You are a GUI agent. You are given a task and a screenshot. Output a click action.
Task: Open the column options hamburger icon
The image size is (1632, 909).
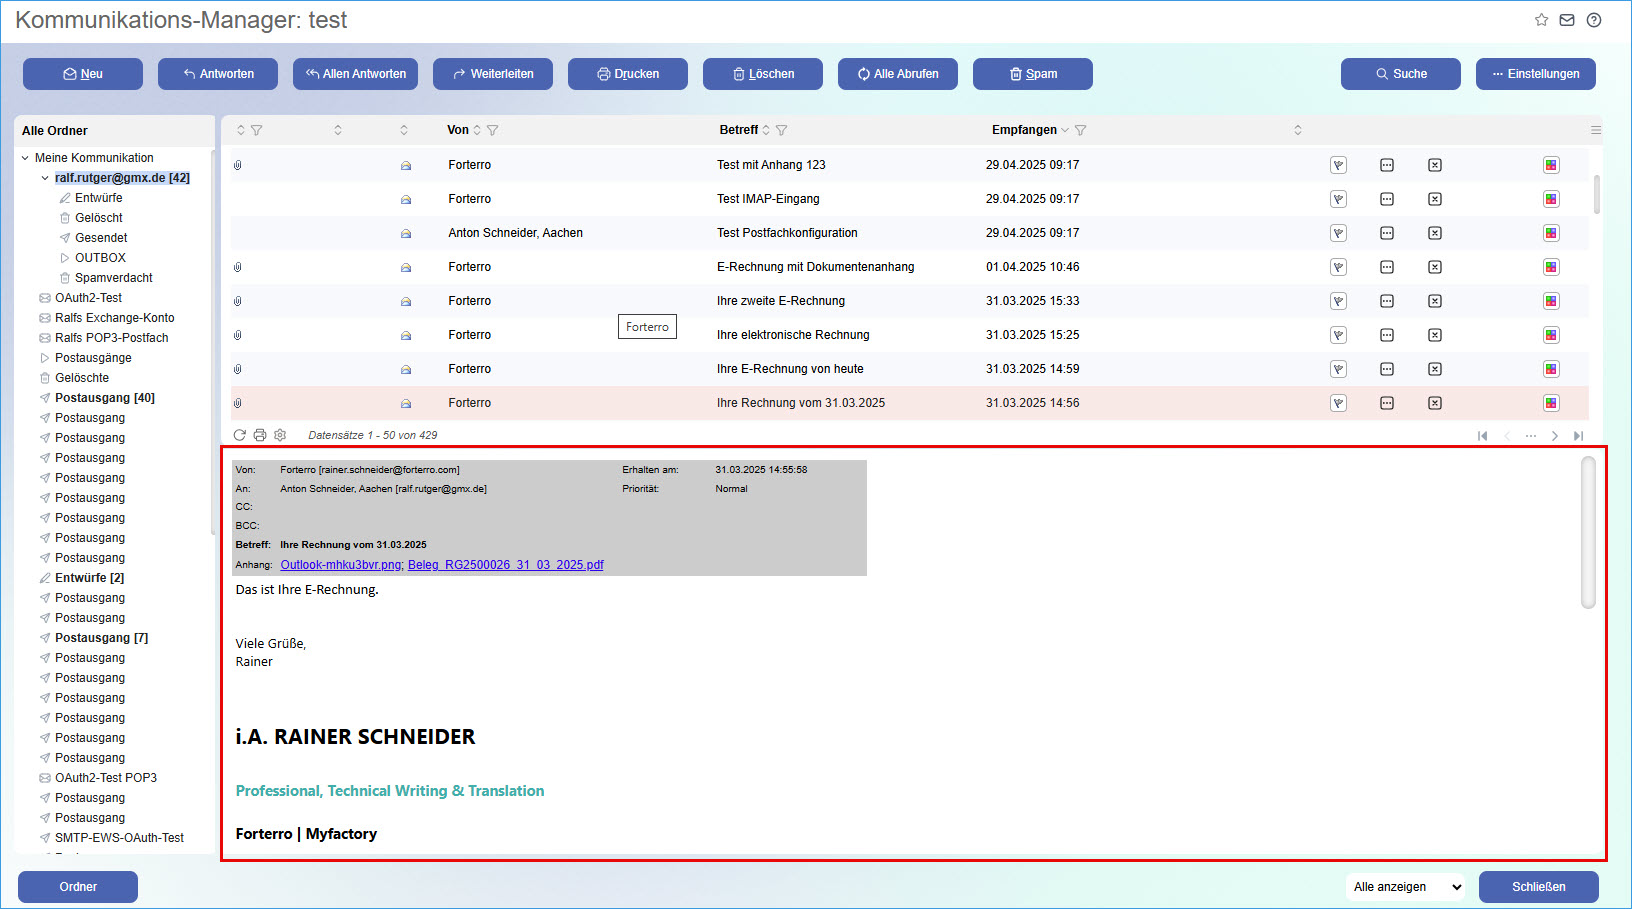click(x=1595, y=129)
